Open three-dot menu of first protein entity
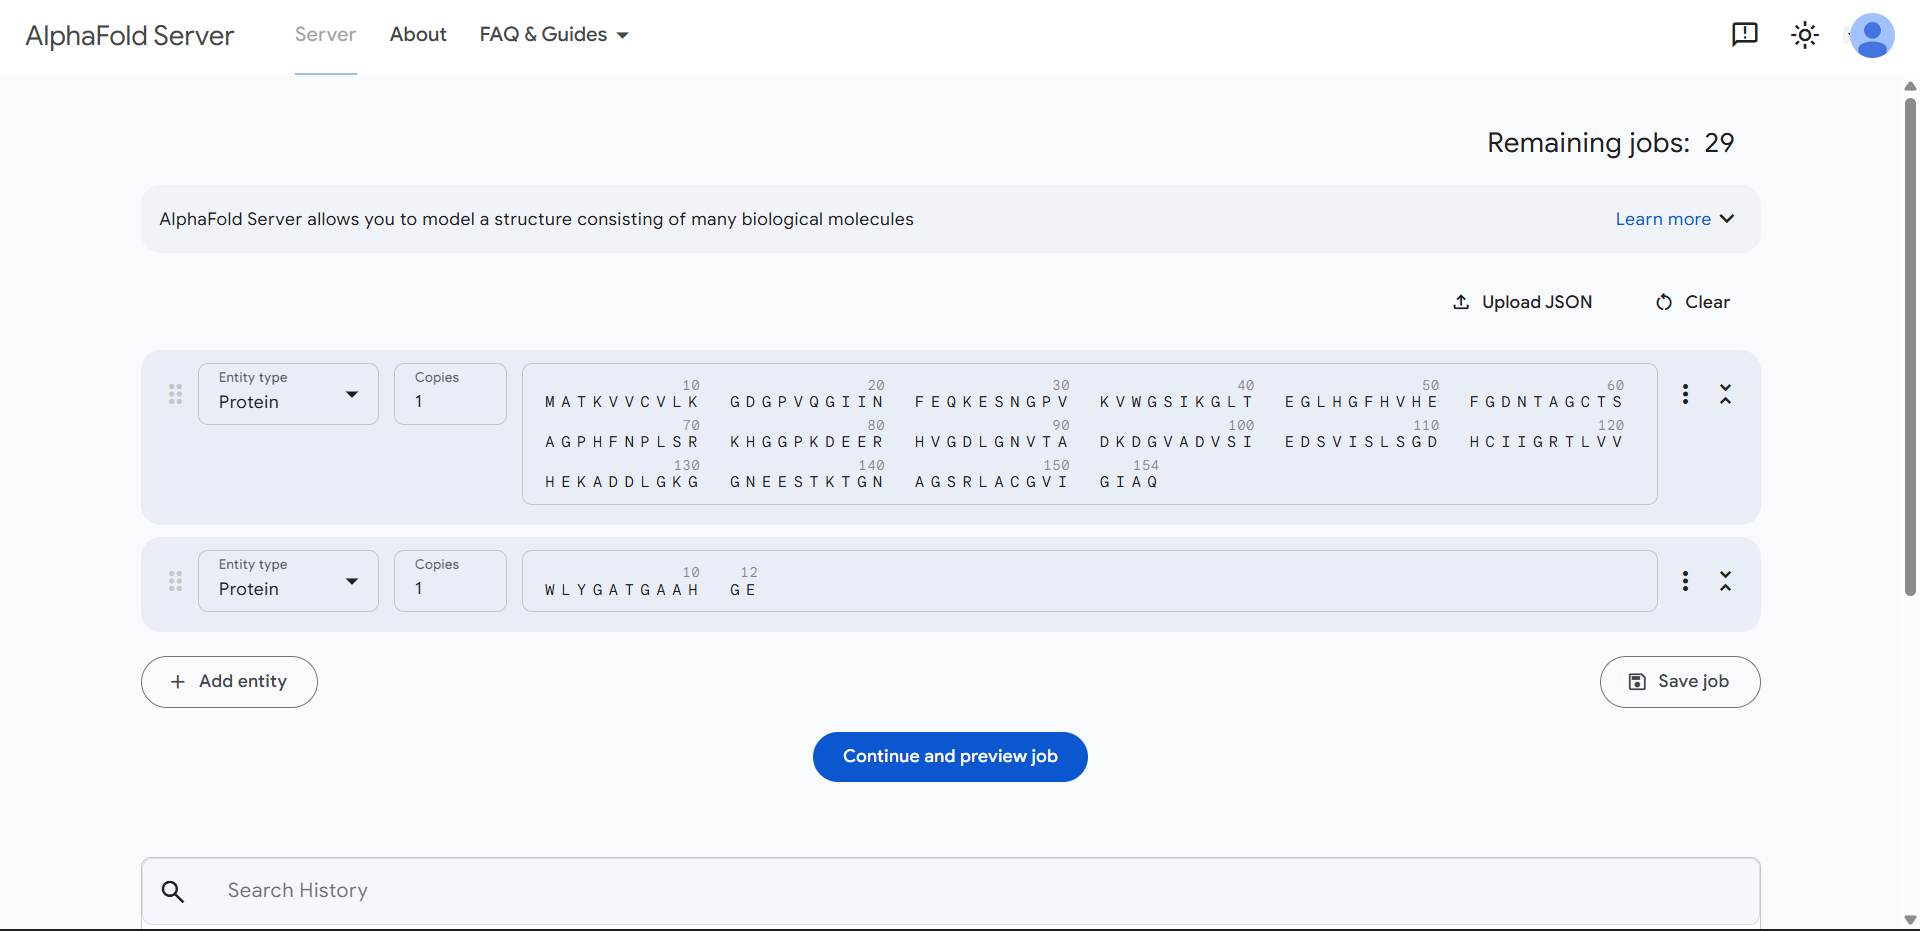Screen dimensions: 1920x931 [x=1685, y=394]
